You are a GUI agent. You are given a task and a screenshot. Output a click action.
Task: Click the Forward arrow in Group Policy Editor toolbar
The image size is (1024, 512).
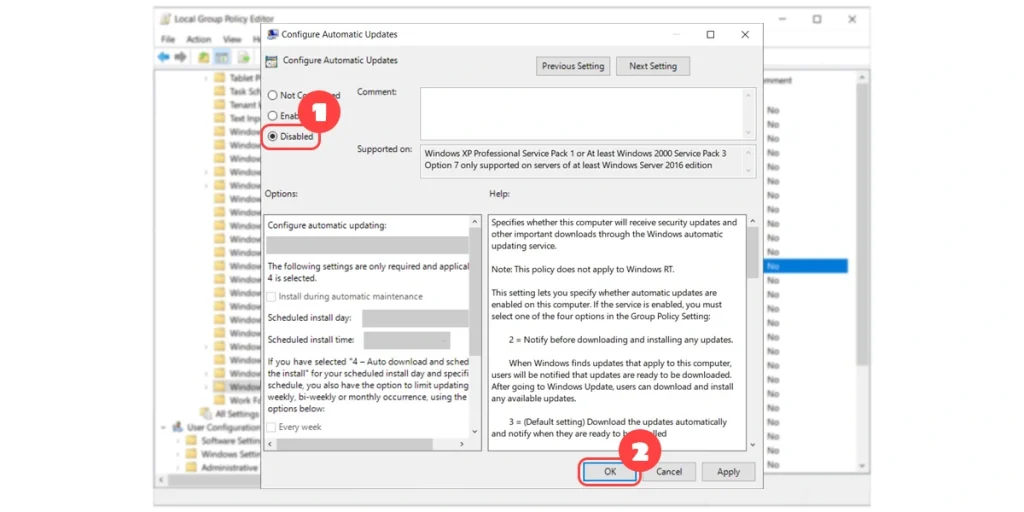(x=180, y=57)
